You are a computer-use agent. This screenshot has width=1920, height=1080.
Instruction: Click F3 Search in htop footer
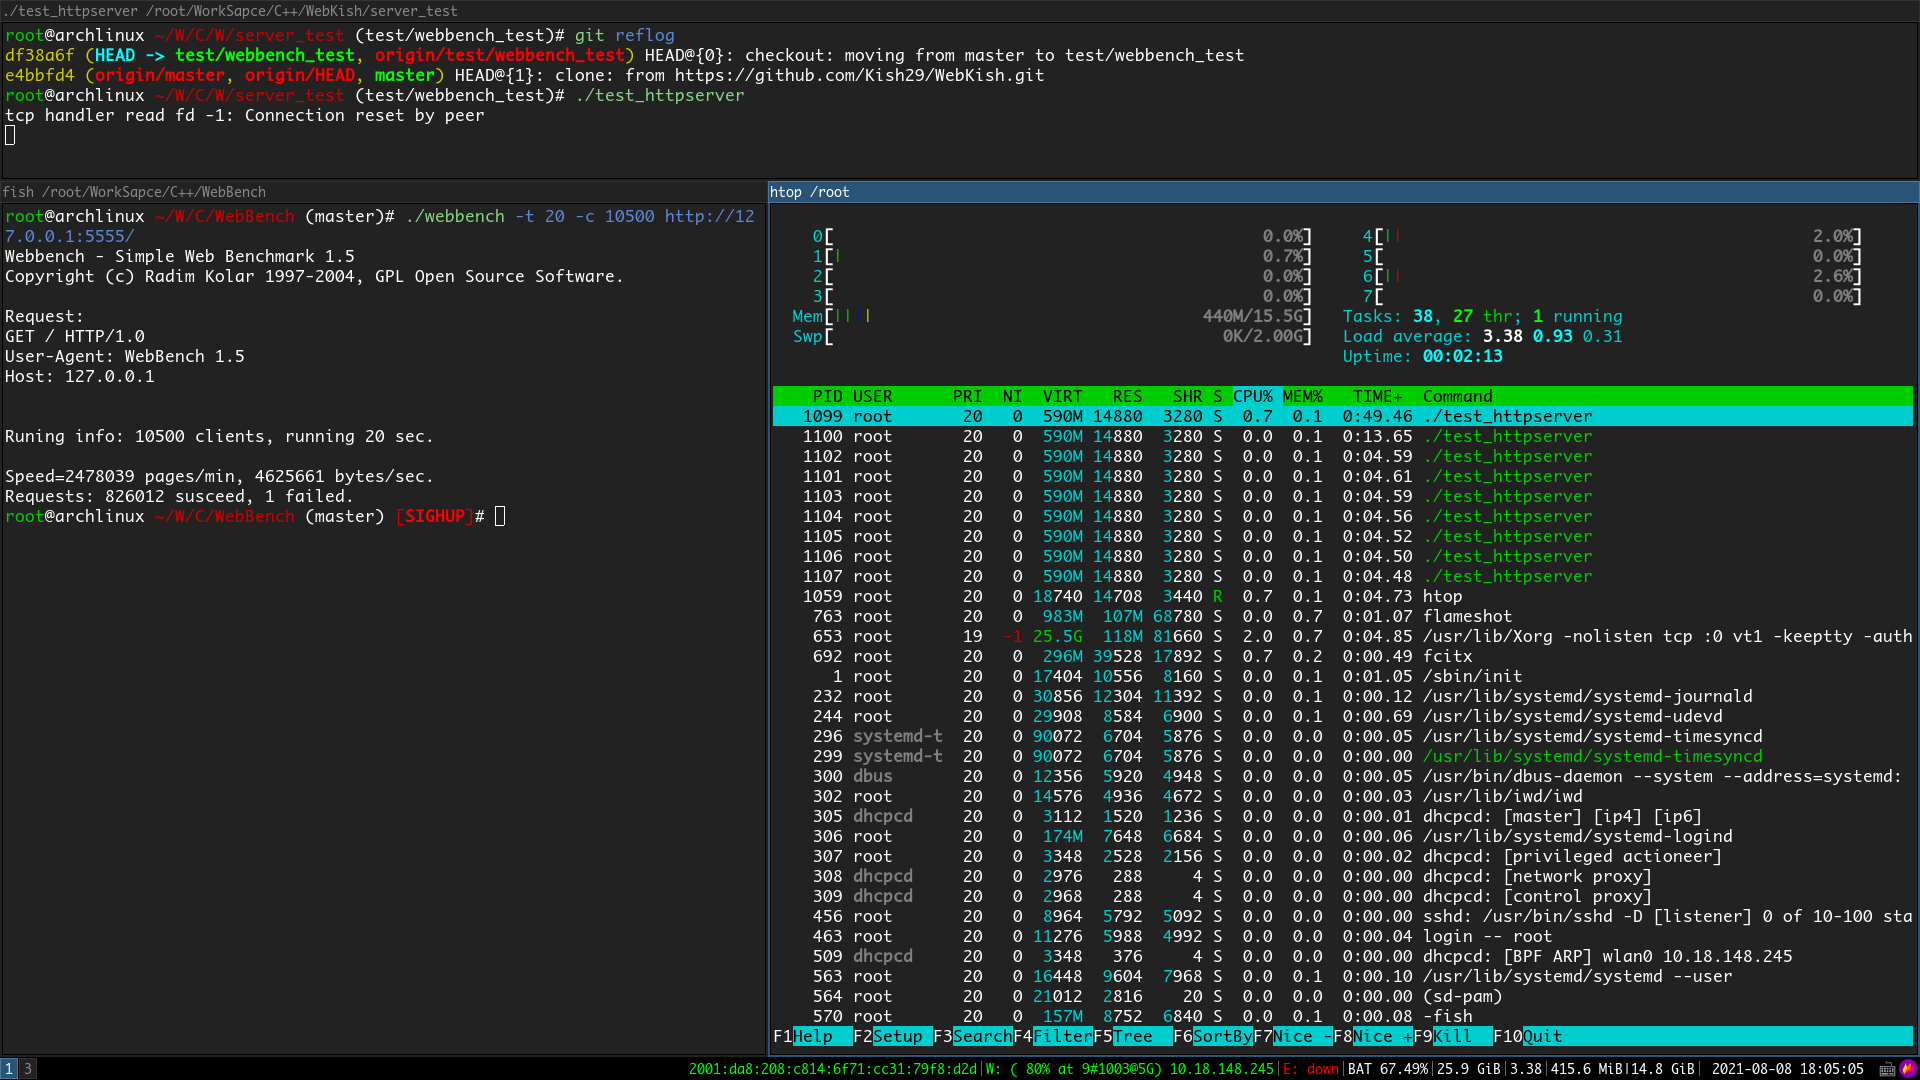click(x=972, y=1036)
